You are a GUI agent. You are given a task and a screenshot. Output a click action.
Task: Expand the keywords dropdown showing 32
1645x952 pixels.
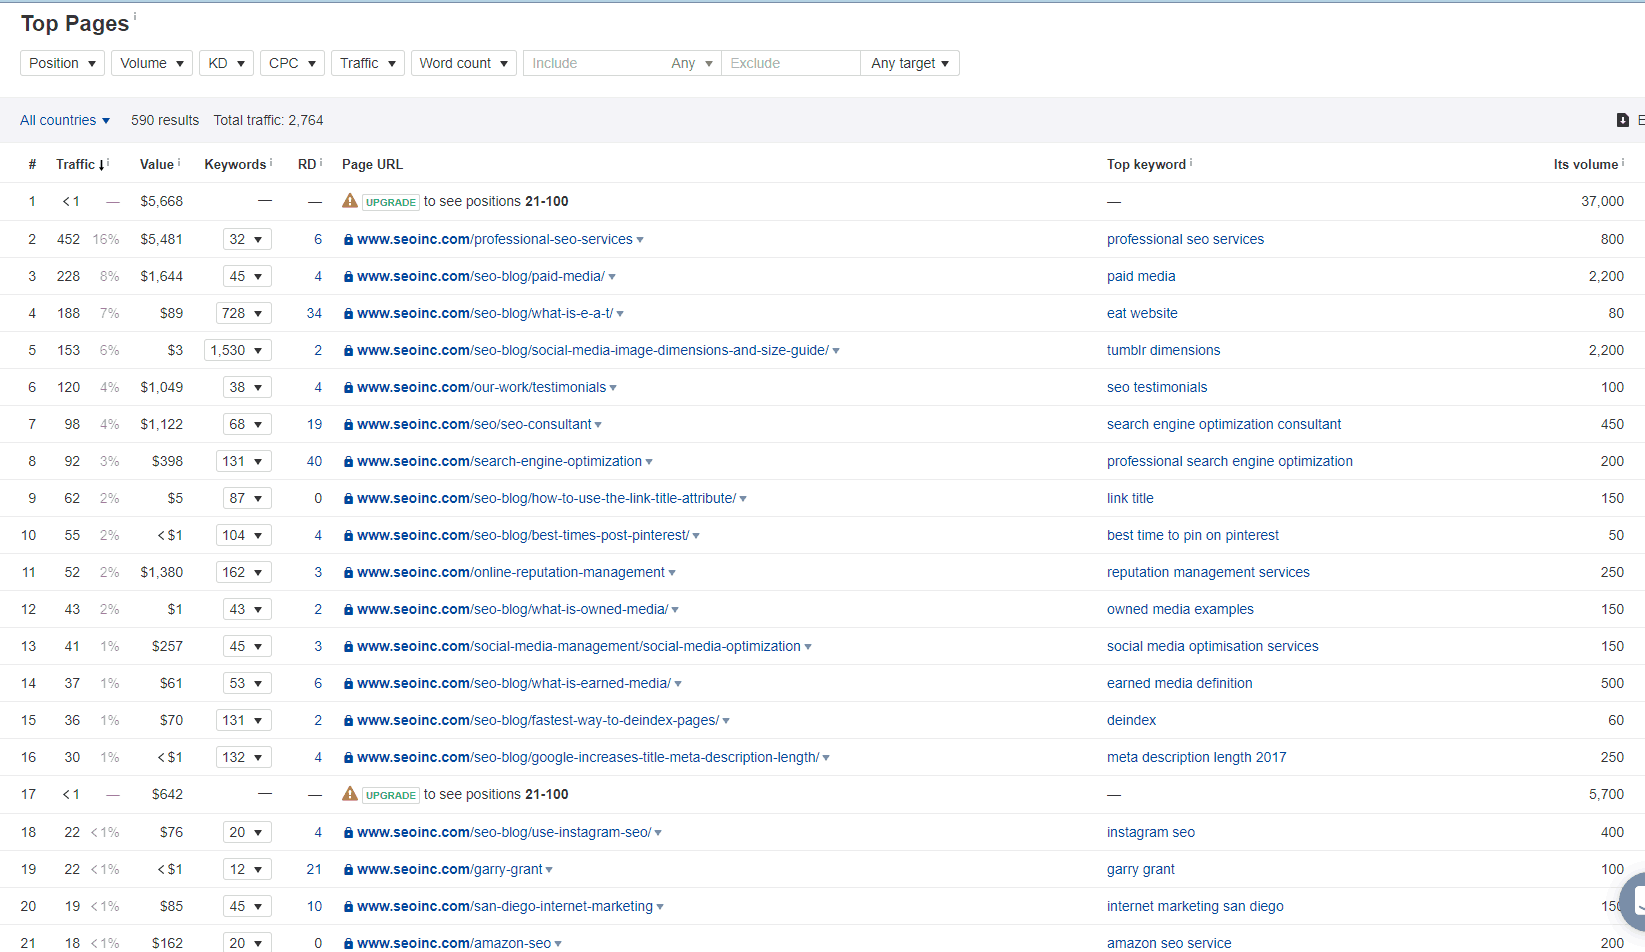pyautogui.click(x=247, y=239)
